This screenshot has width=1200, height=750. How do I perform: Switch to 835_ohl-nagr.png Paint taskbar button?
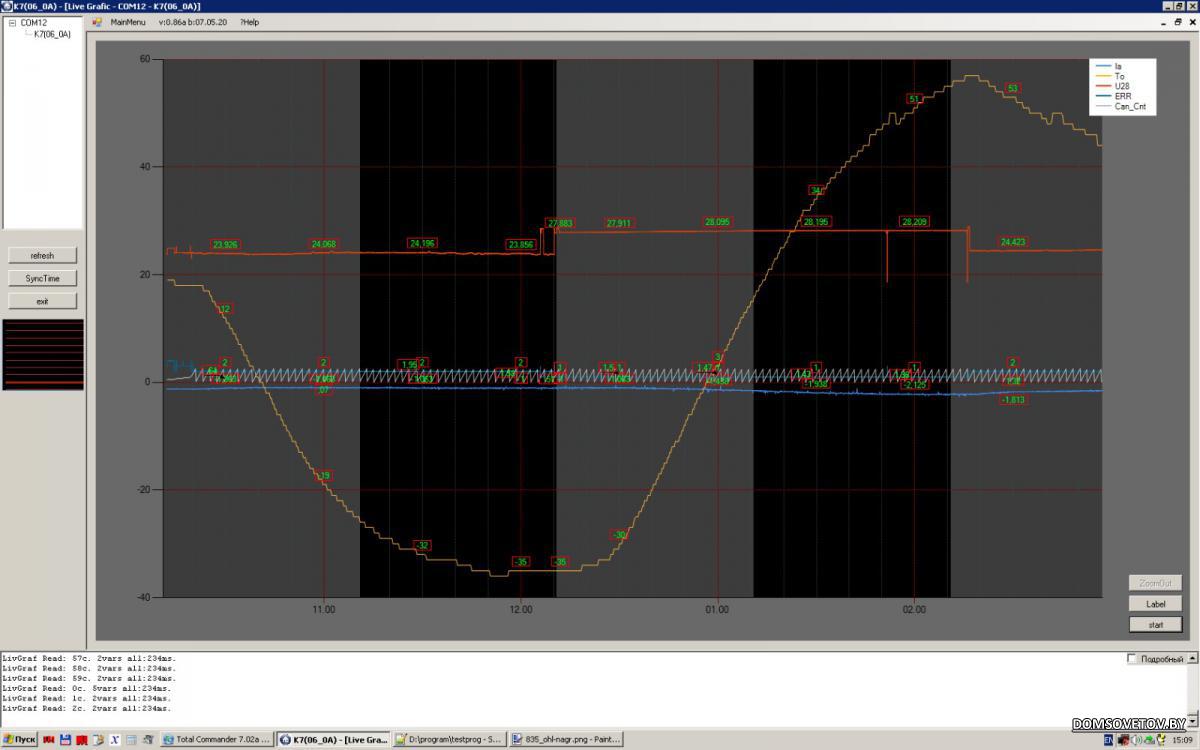(x=566, y=740)
